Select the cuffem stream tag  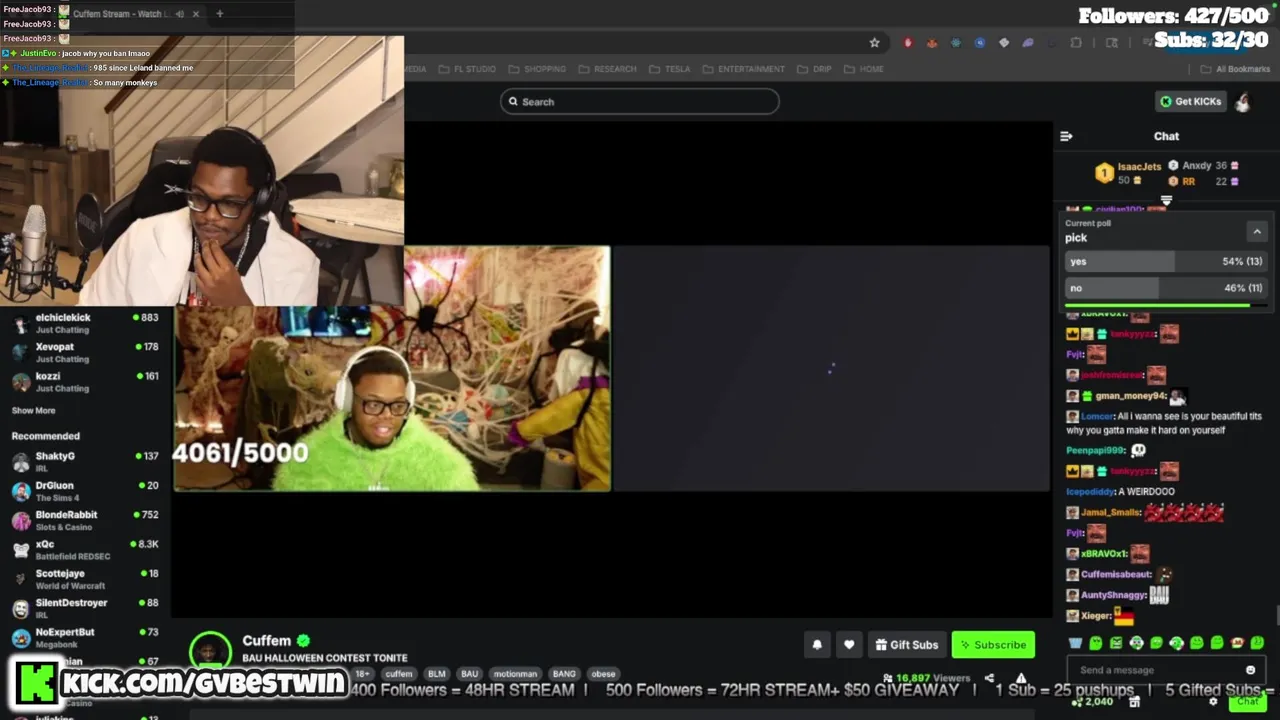[398, 674]
